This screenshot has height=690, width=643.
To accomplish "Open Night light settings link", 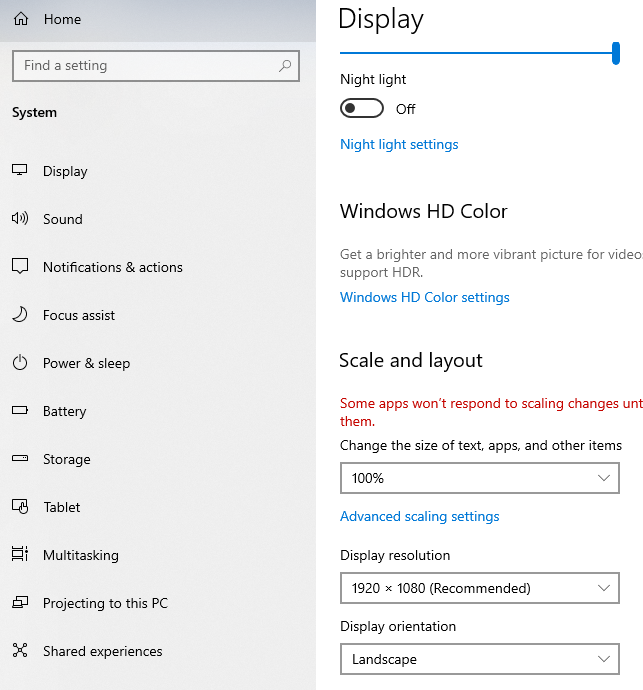I will 399,144.
